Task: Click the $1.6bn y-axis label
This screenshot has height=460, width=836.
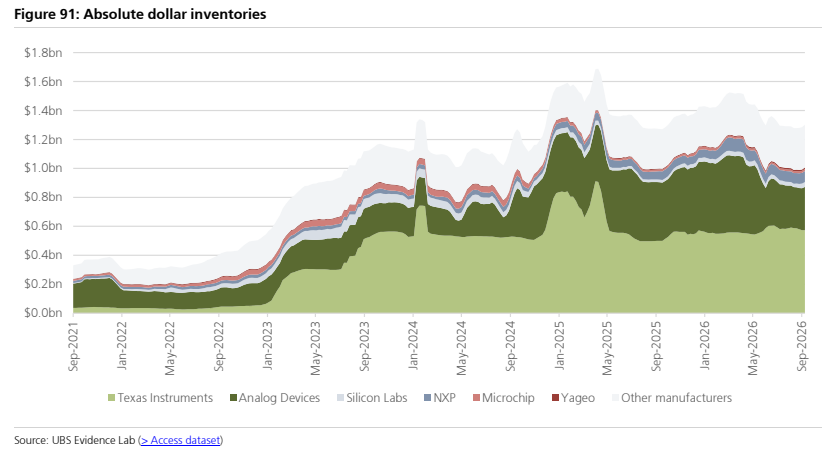Action: (43, 82)
